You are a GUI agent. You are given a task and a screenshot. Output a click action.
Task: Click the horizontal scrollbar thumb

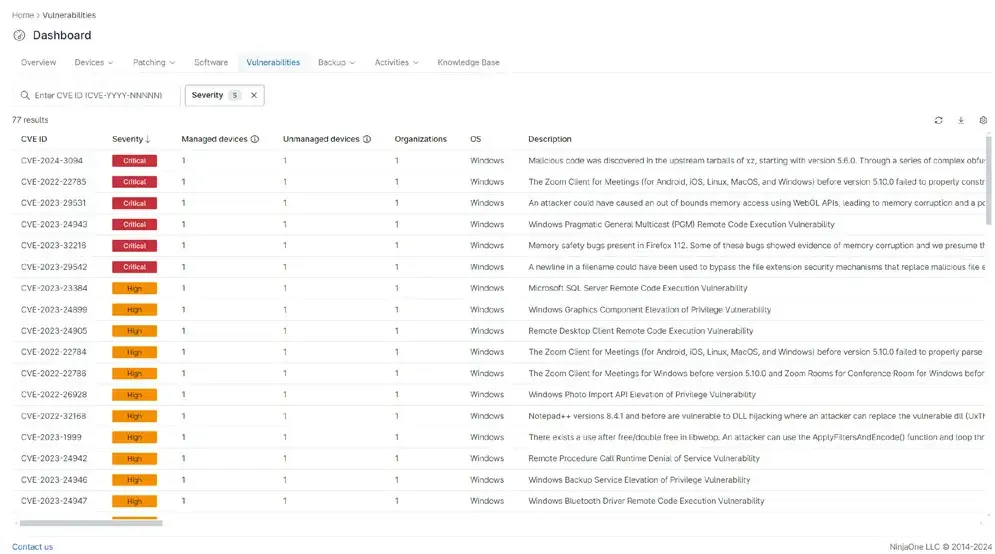tap(91, 524)
